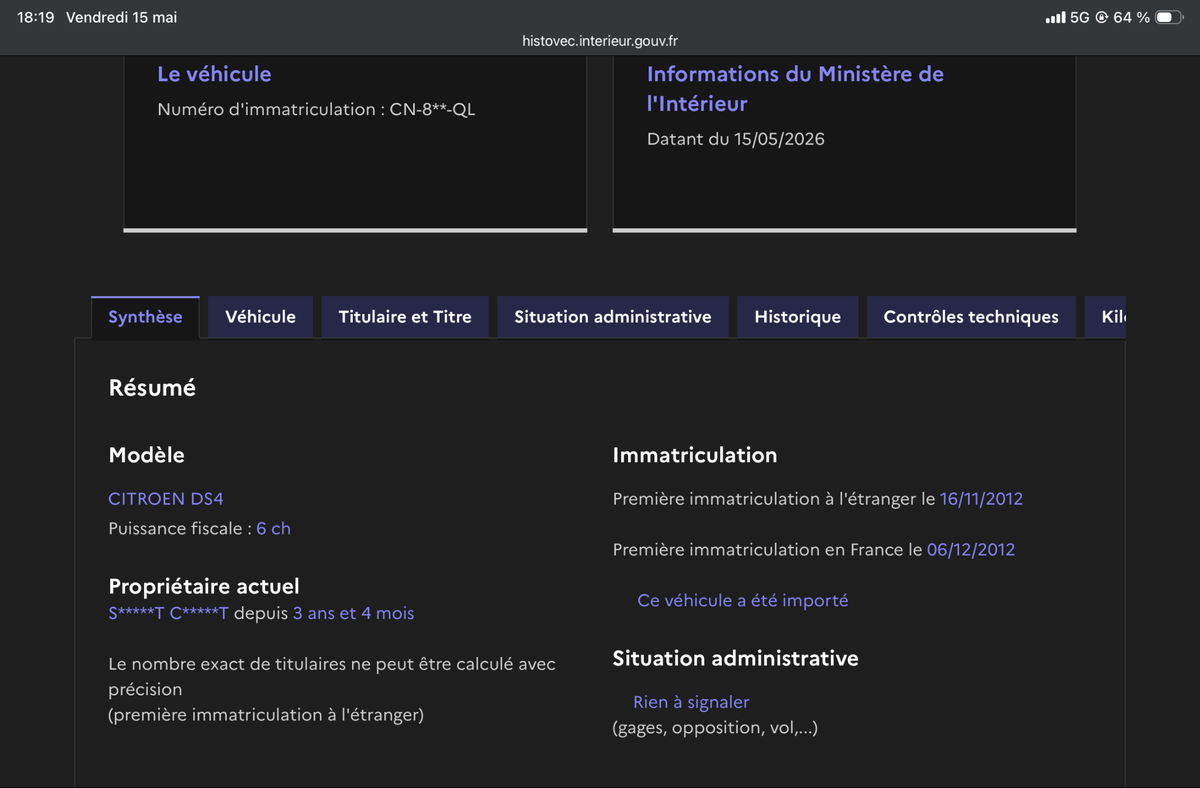Click the '3 ans et 4 mois' duration
The image size is (1200, 788).
pos(353,614)
